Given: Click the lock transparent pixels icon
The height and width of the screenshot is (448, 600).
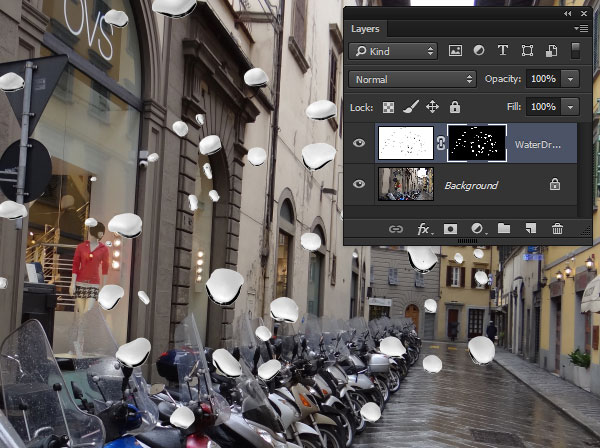Looking at the screenshot, I should 389,107.
